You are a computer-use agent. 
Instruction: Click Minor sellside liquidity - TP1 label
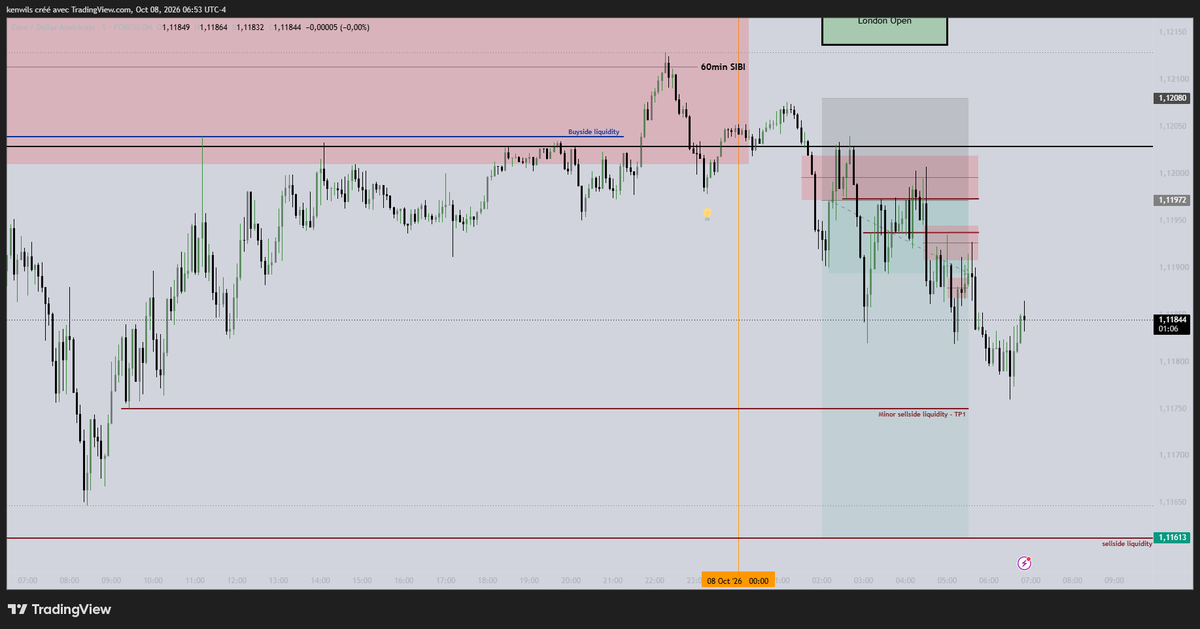coord(922,413)
